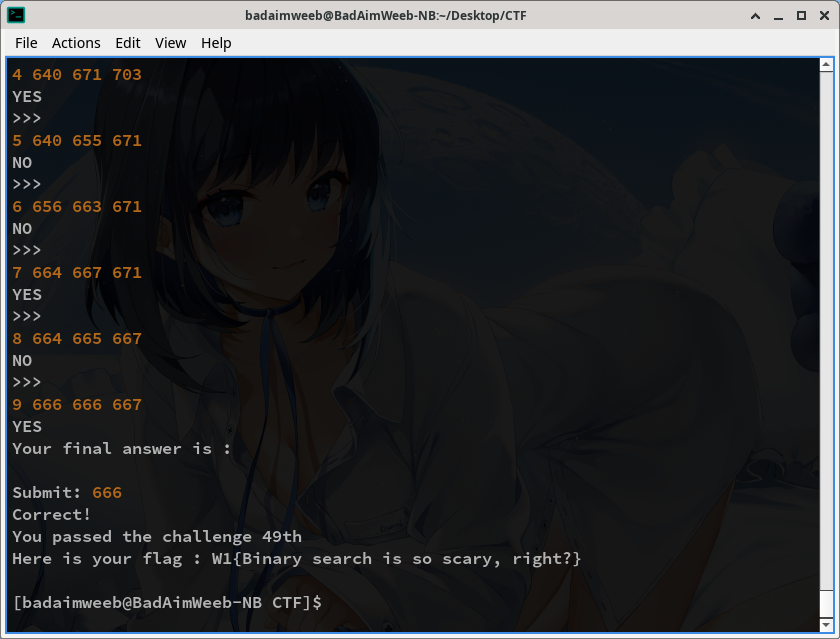Open the Help menu
This screenshot has height=639, width=840.
pos(216,43)
